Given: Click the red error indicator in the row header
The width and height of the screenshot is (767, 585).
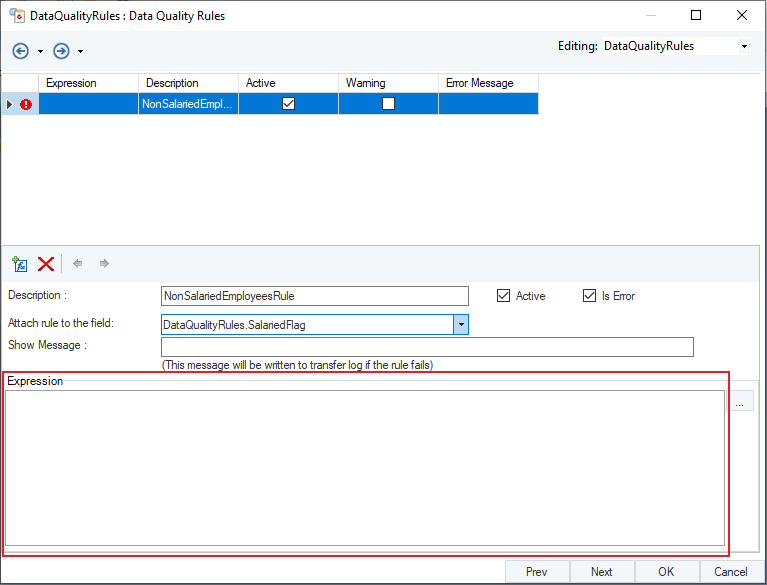Looking at the screenshot, I should tap(26, 104).
